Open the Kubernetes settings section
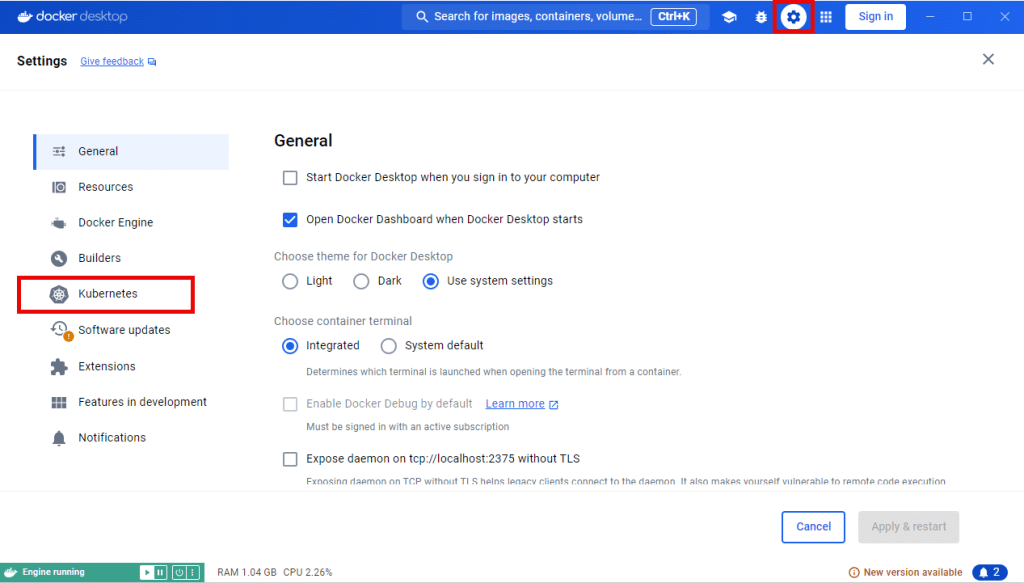The image size is (1024, 583). tap(107, 294)
